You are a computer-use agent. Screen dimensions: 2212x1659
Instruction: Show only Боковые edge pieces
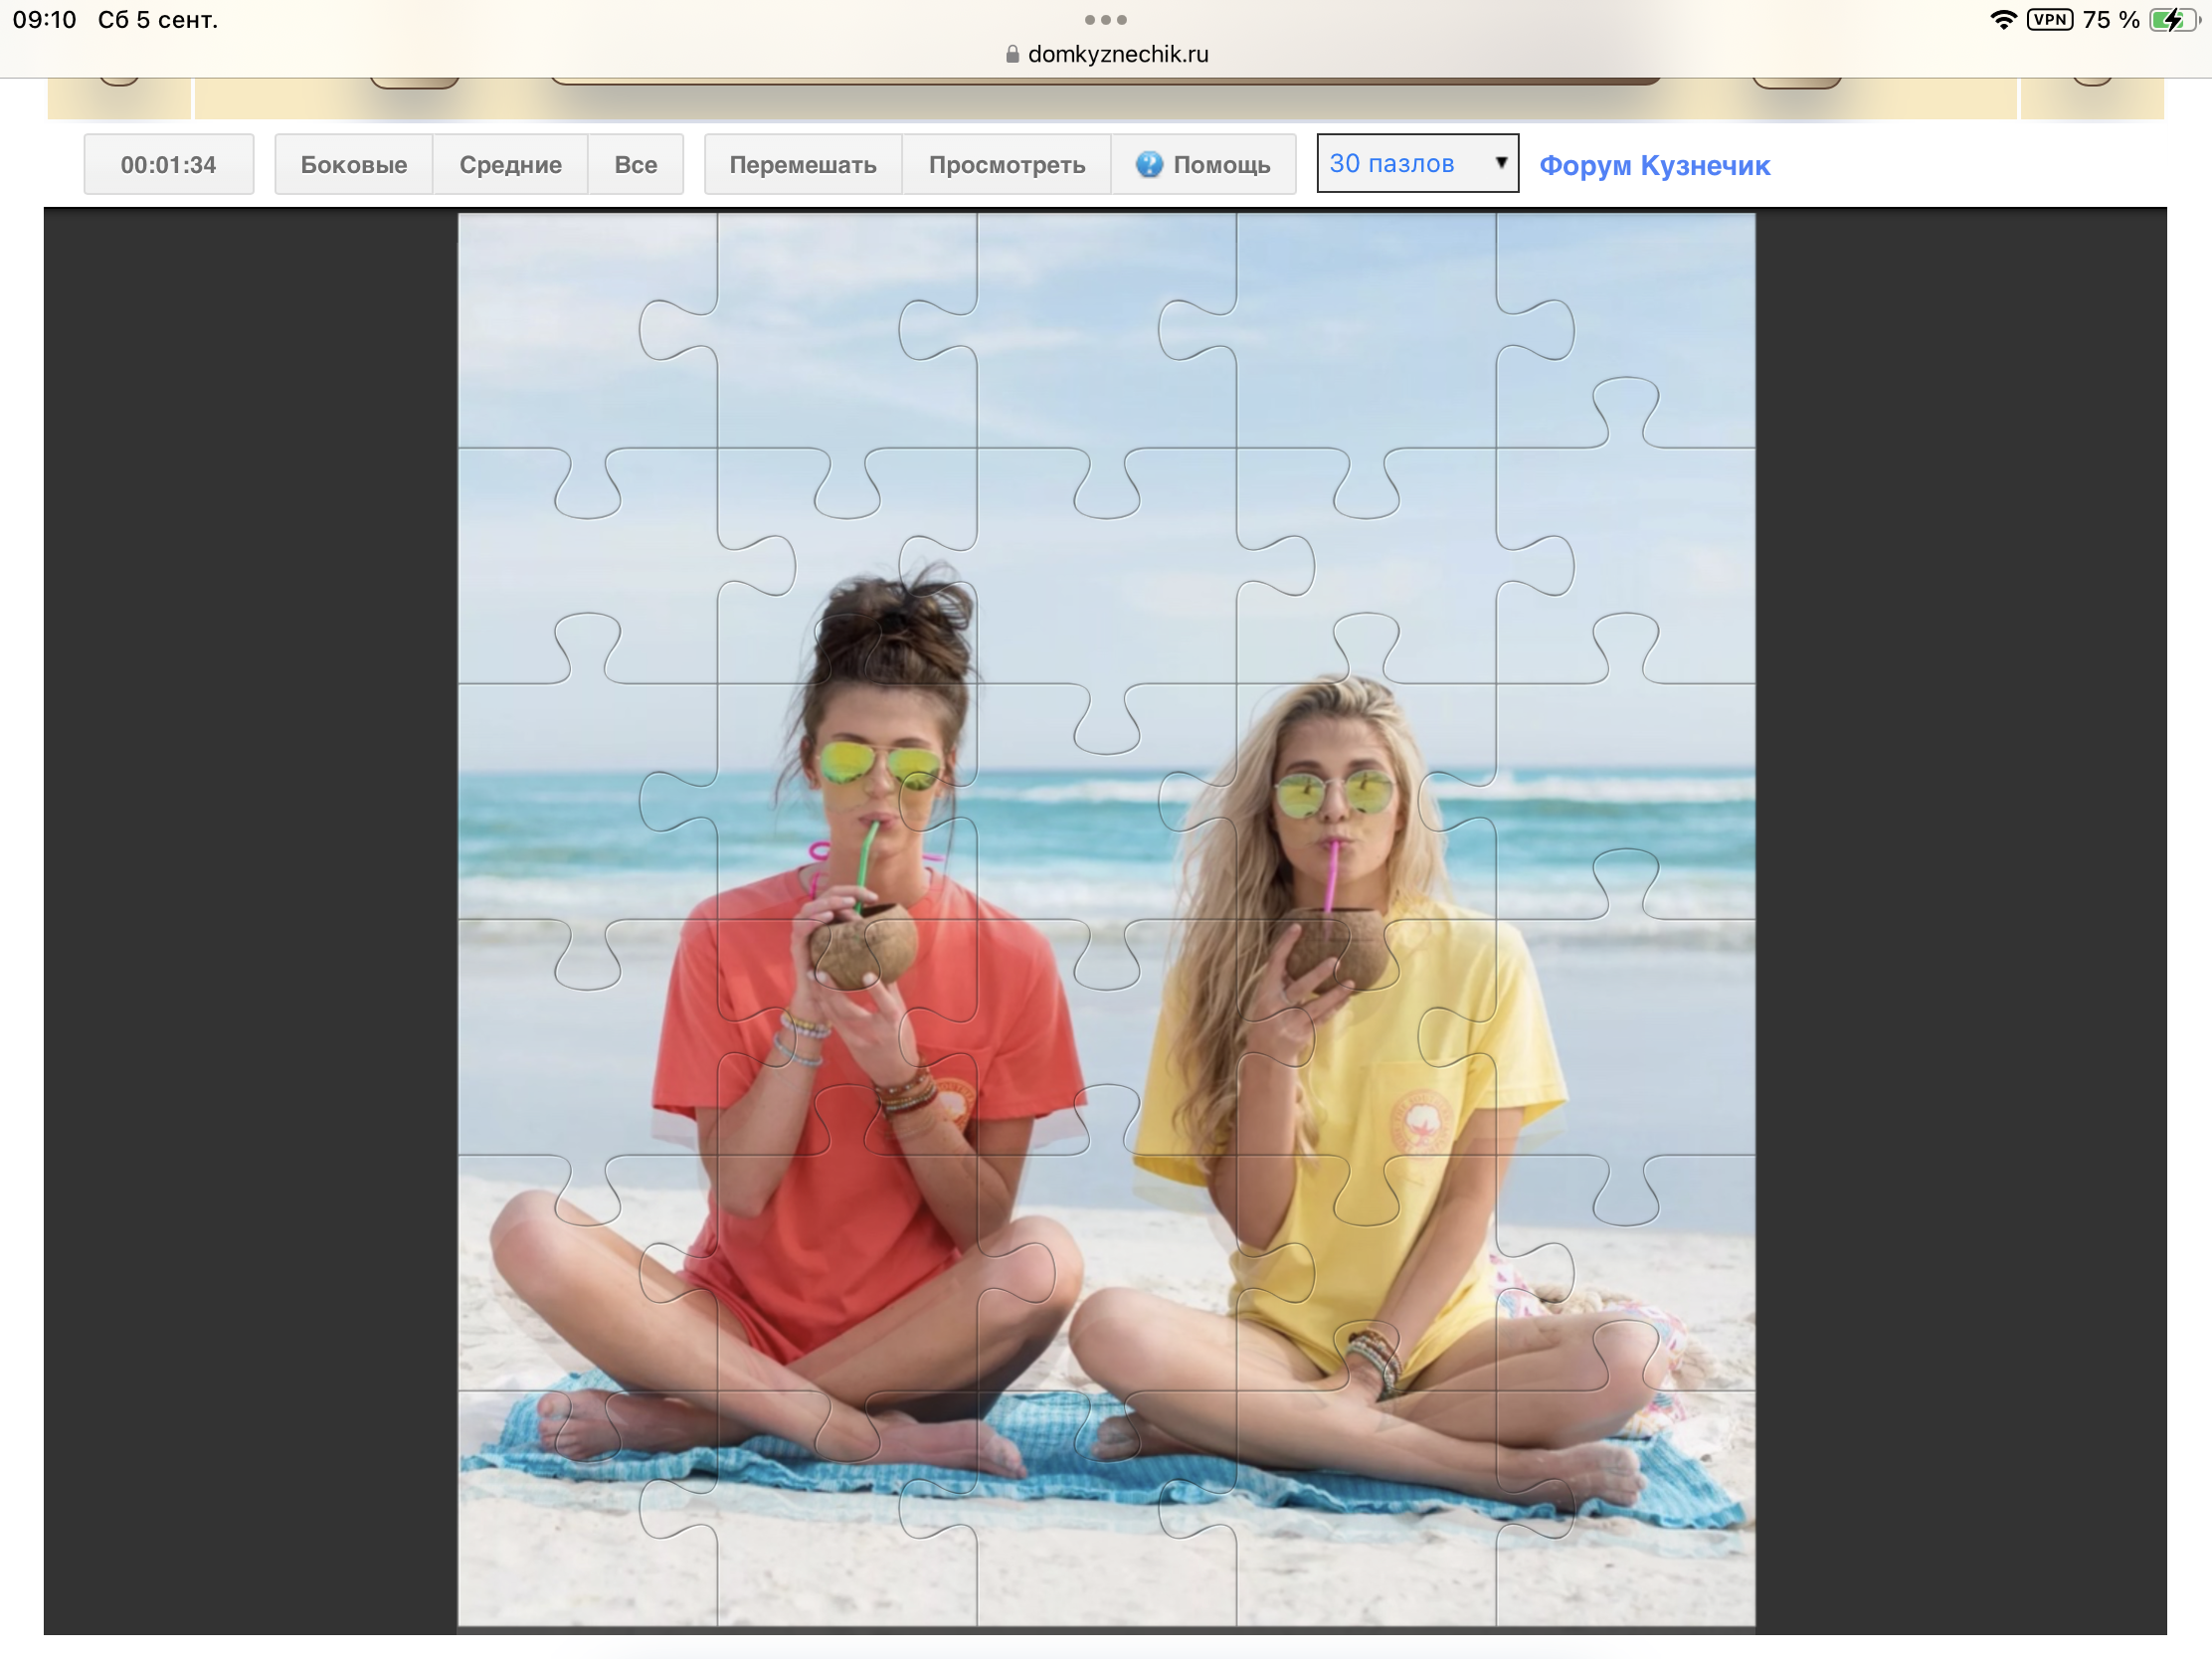[x=354, y=164]
